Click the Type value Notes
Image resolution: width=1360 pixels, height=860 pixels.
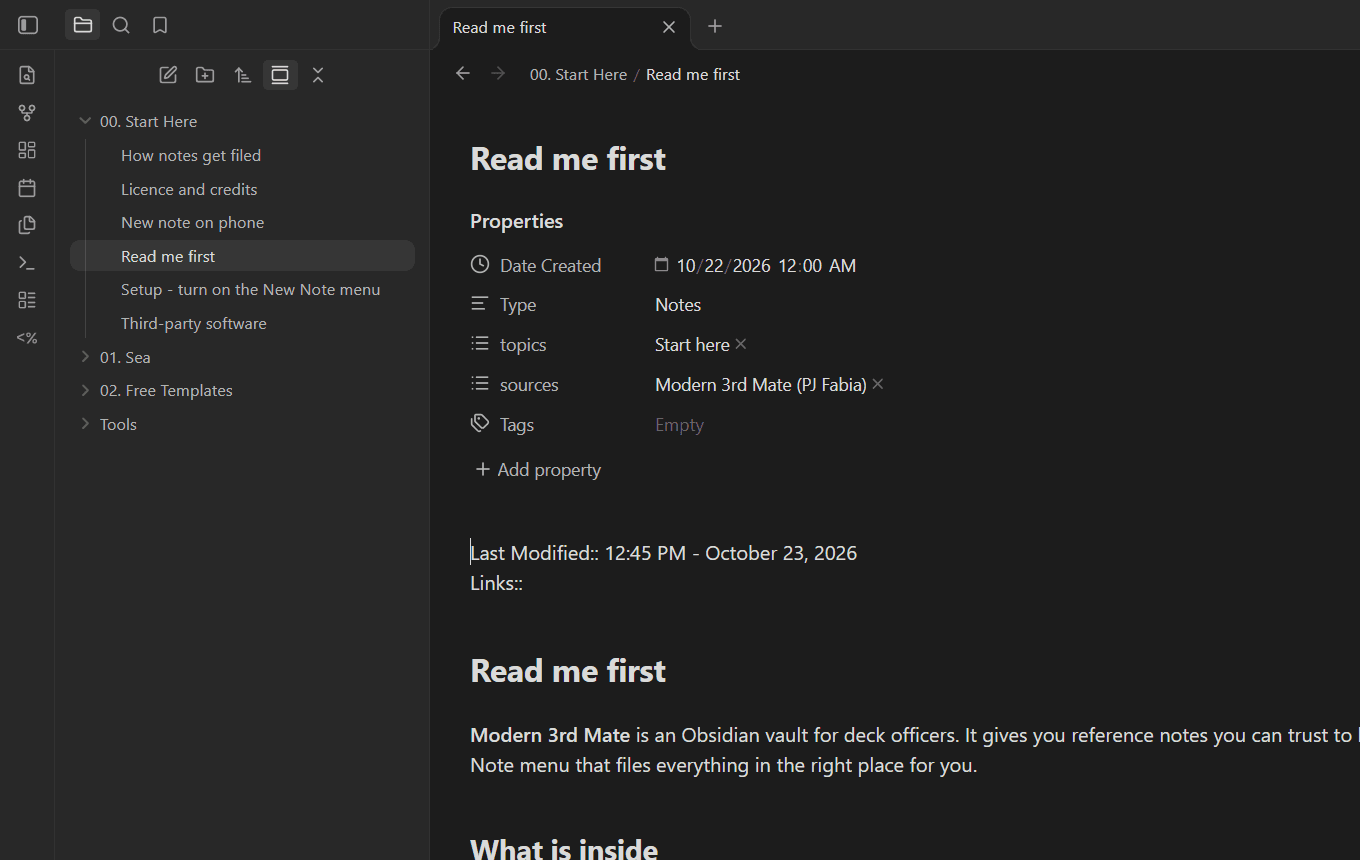coord(678,305)
